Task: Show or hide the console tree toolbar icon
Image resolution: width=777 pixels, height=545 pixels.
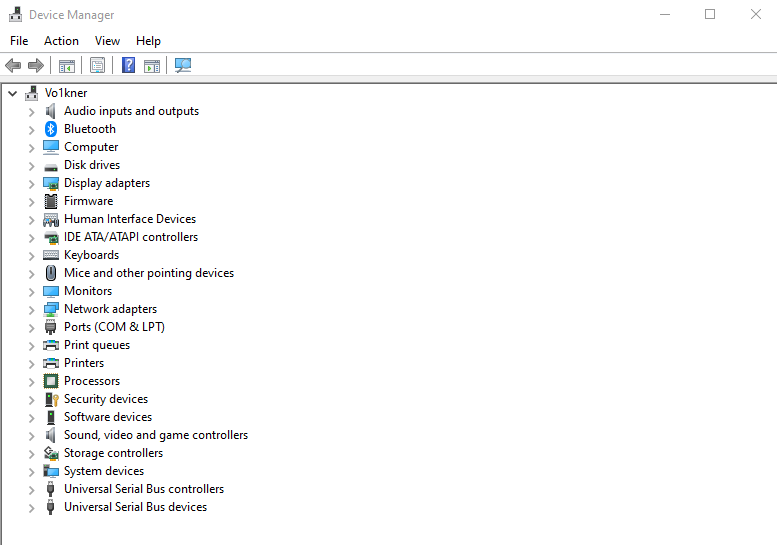Action: (67, 65)
